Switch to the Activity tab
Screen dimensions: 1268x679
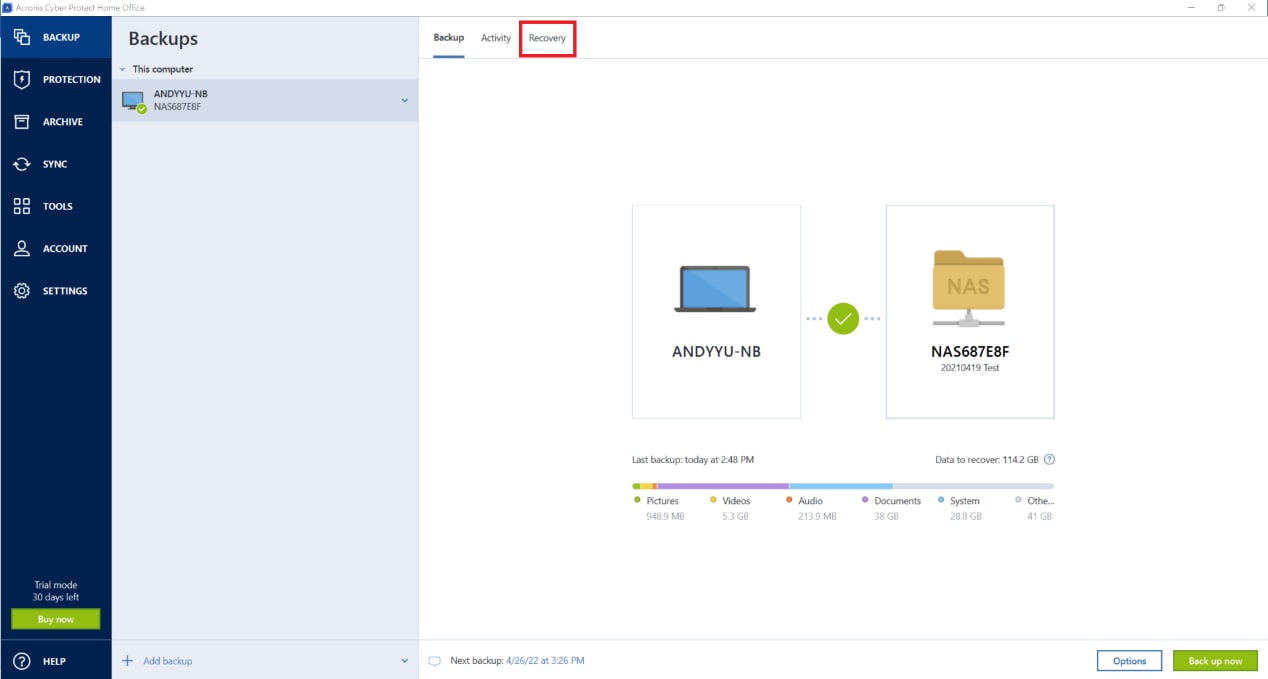click(x=496, y=38)
